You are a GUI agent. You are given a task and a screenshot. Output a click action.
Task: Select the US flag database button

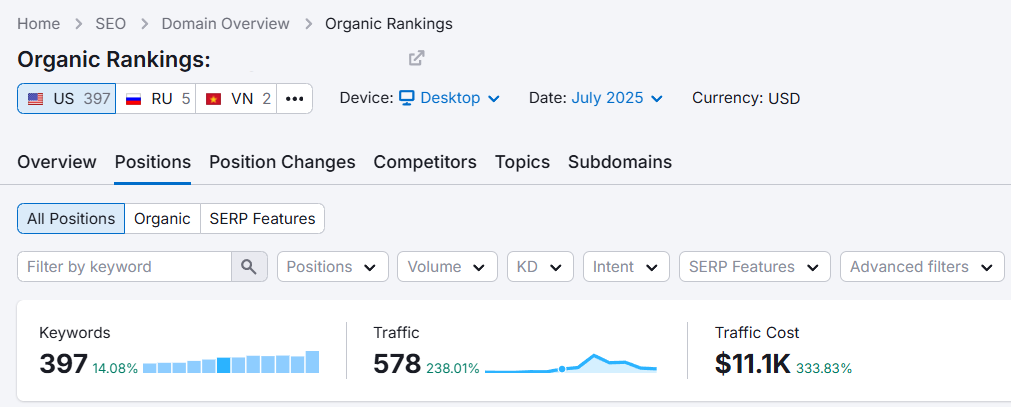66,99
